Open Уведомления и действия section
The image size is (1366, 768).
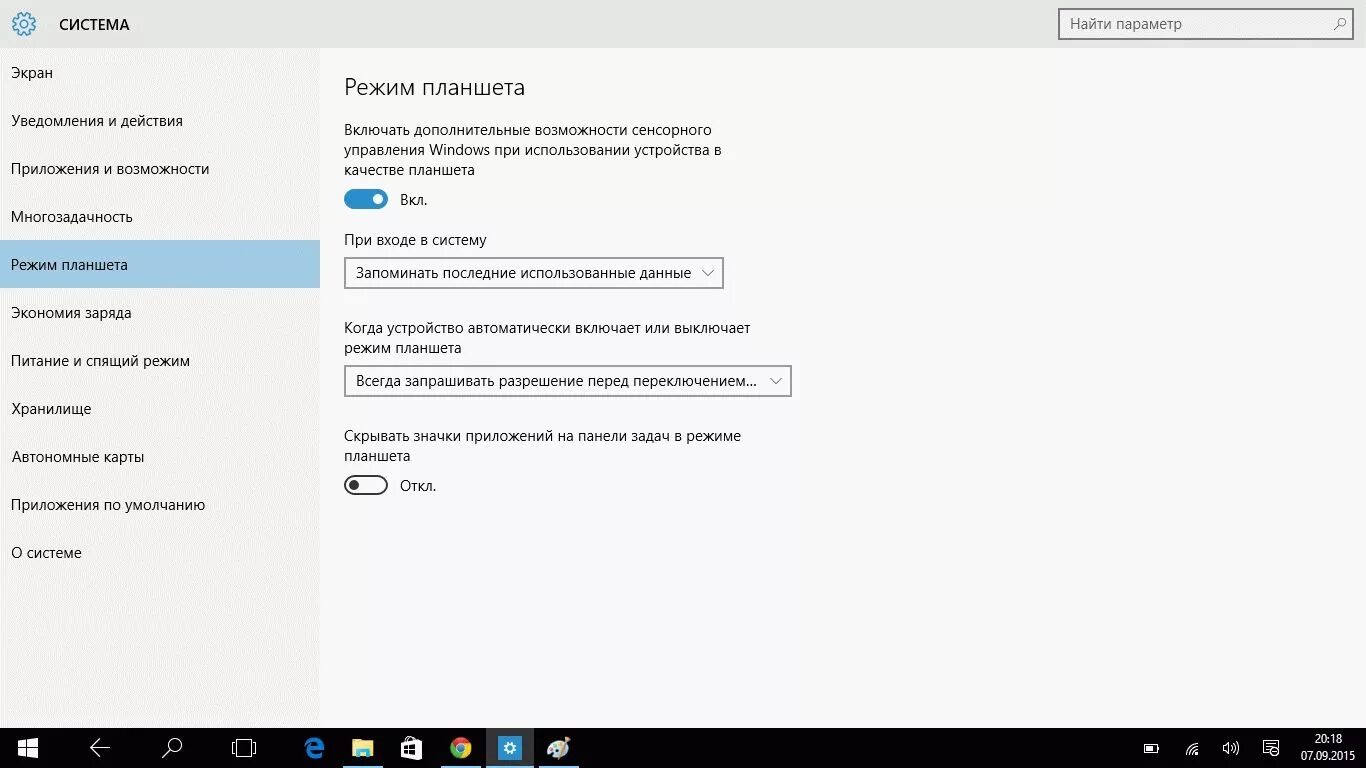pyautogui.click(x=160, y=120)
